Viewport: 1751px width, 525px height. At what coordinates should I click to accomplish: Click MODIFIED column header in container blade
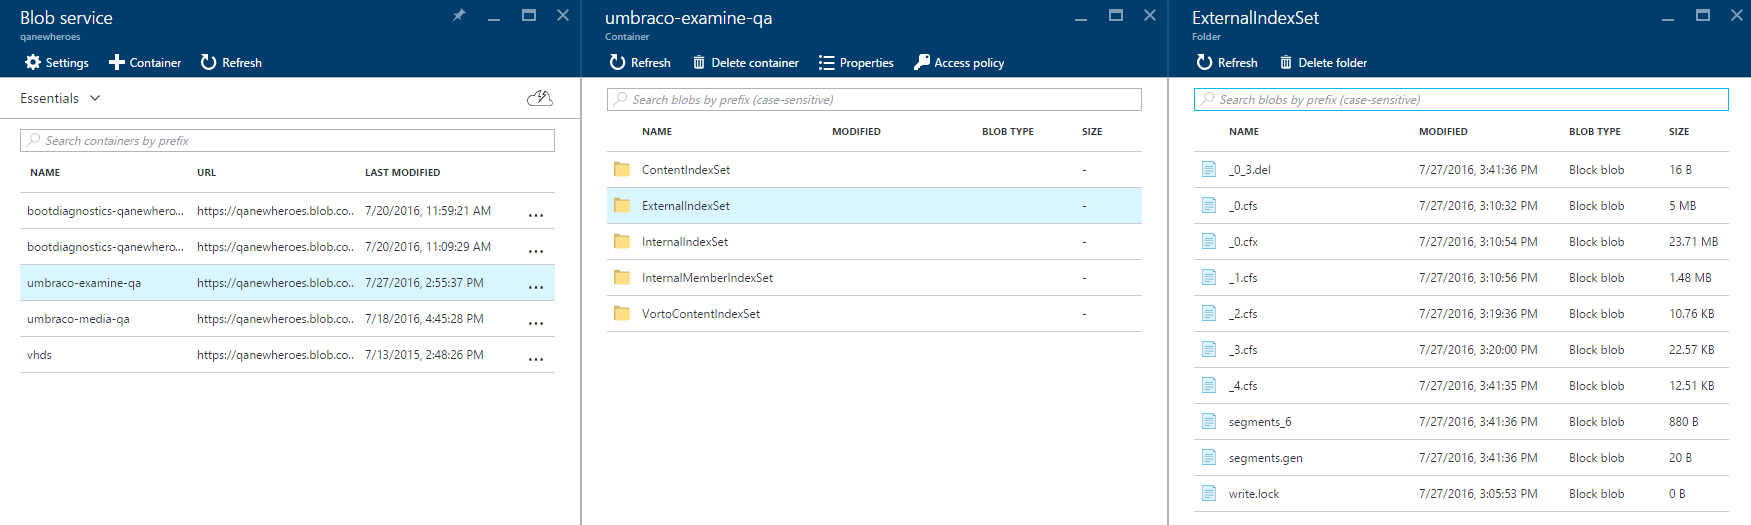click(x=856, y=131)
